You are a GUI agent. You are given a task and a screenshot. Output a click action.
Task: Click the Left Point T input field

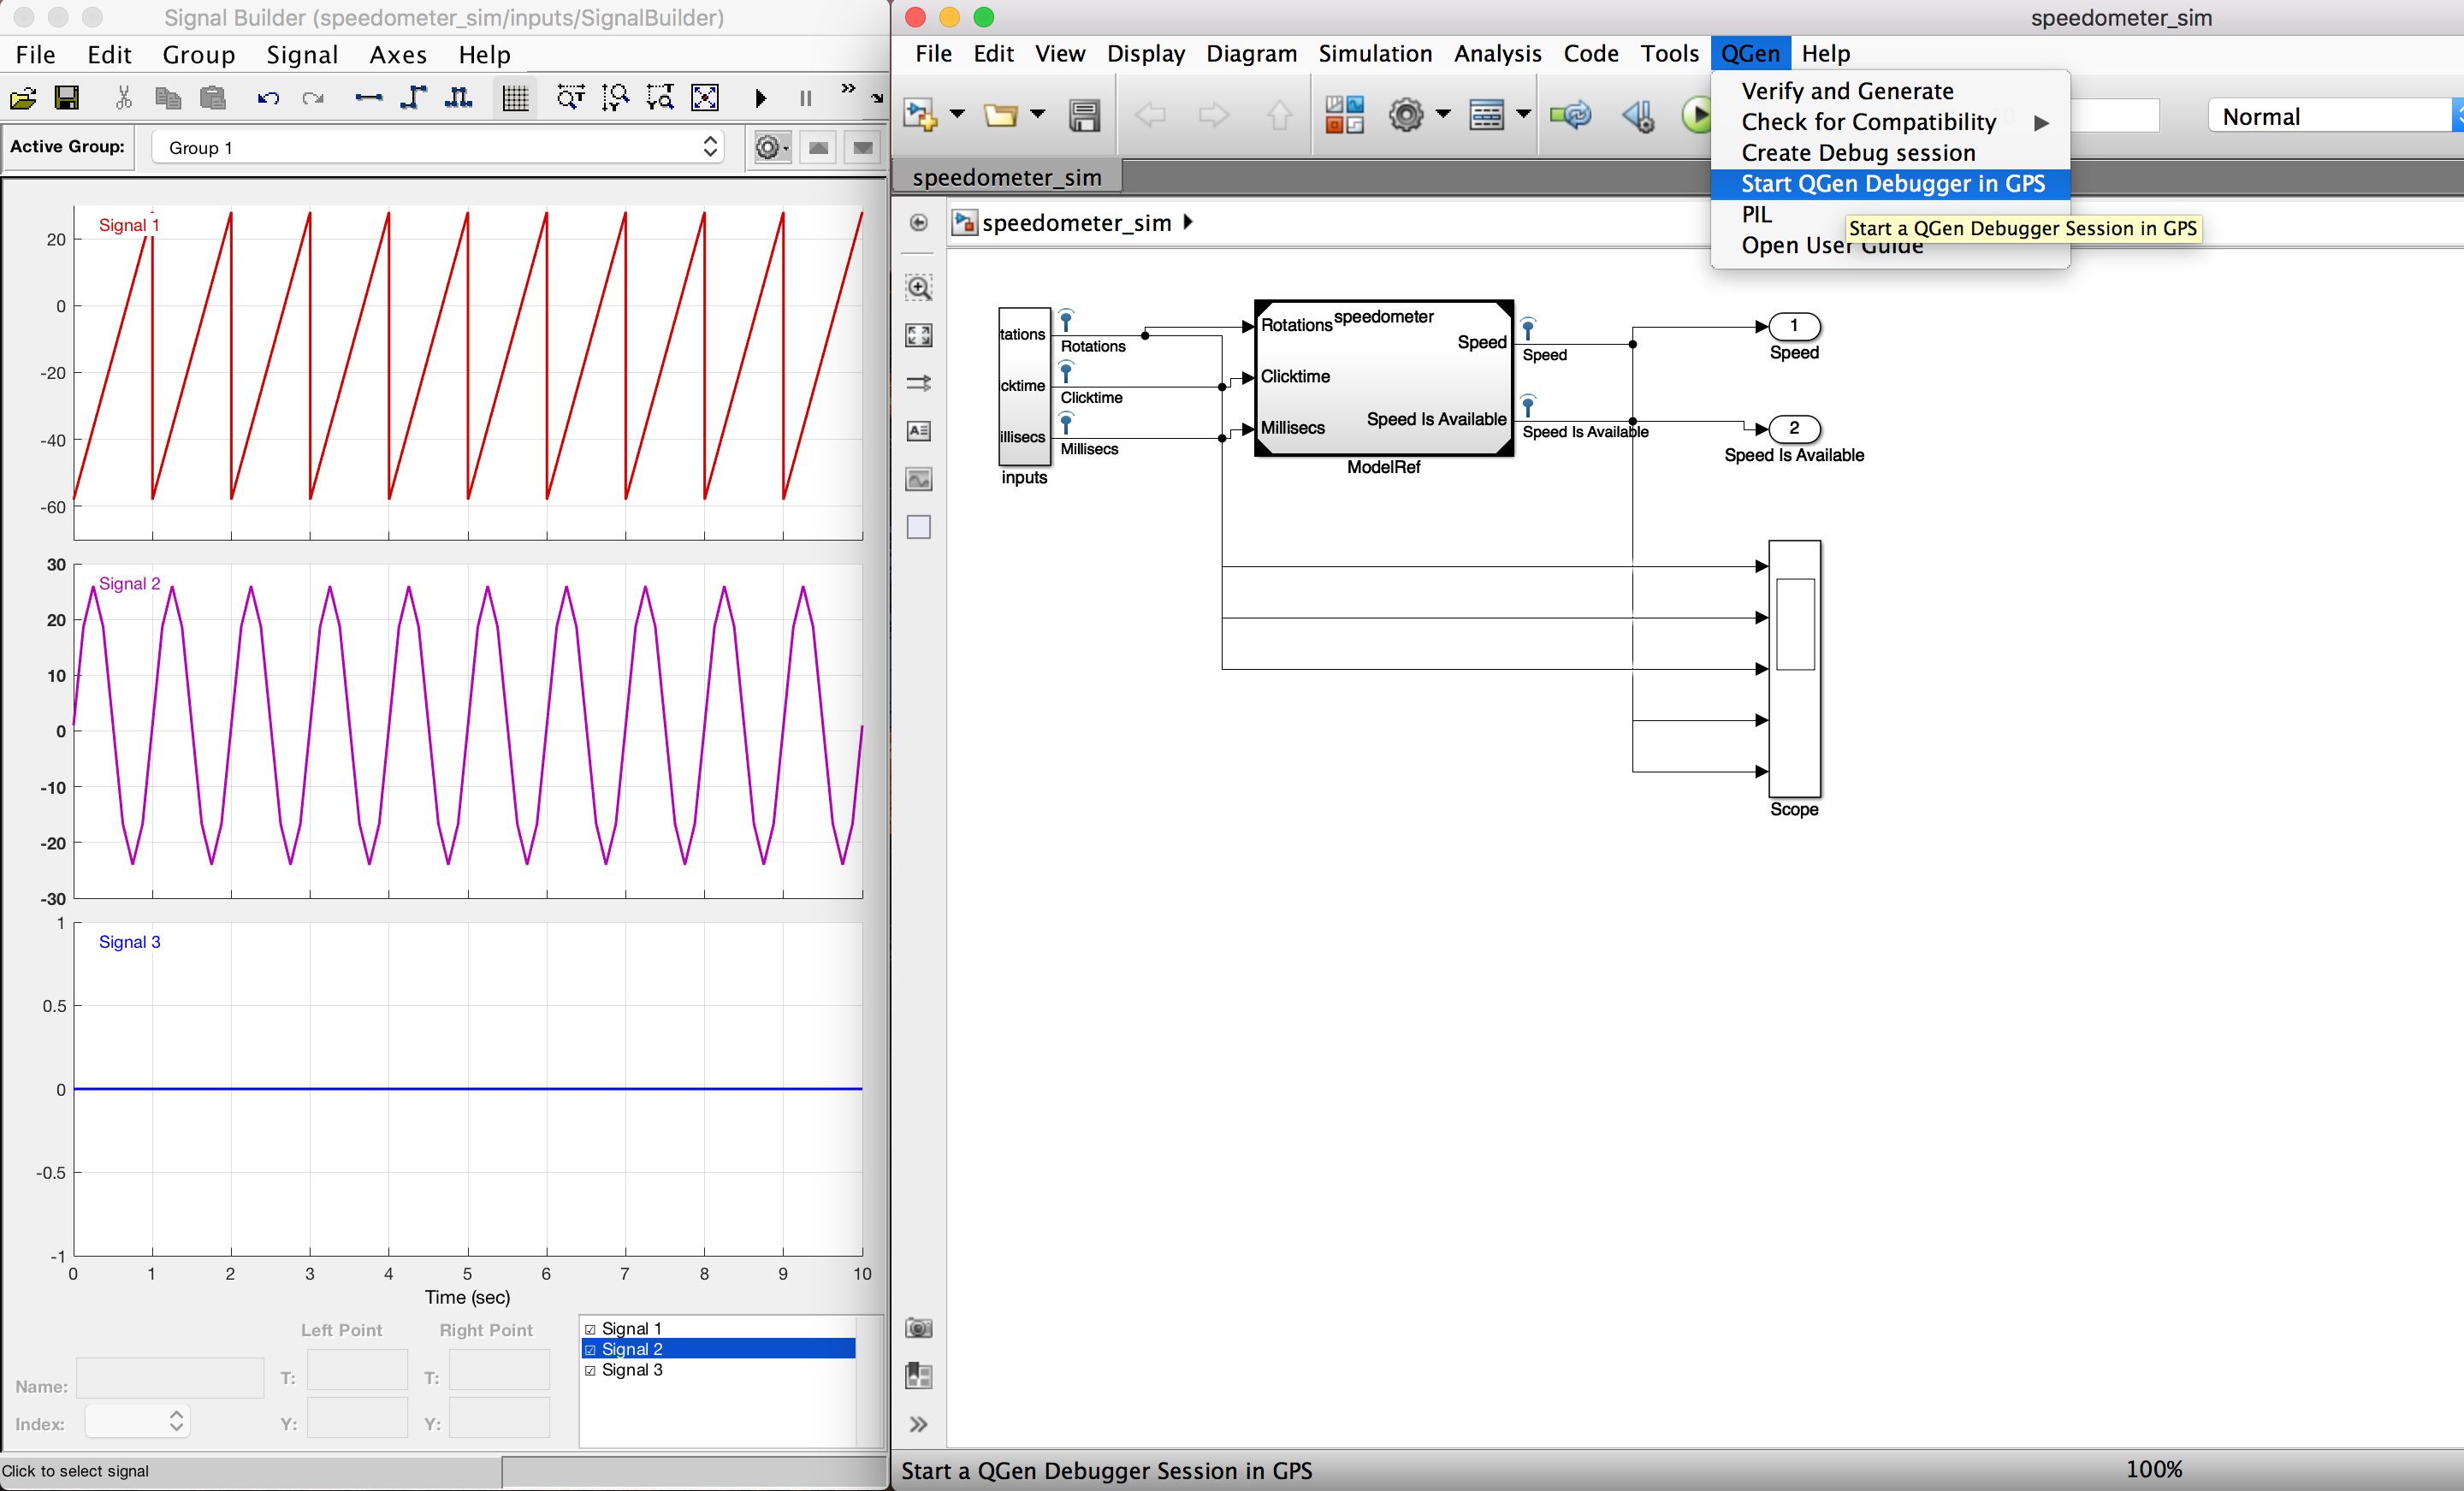pos(357,1370)
